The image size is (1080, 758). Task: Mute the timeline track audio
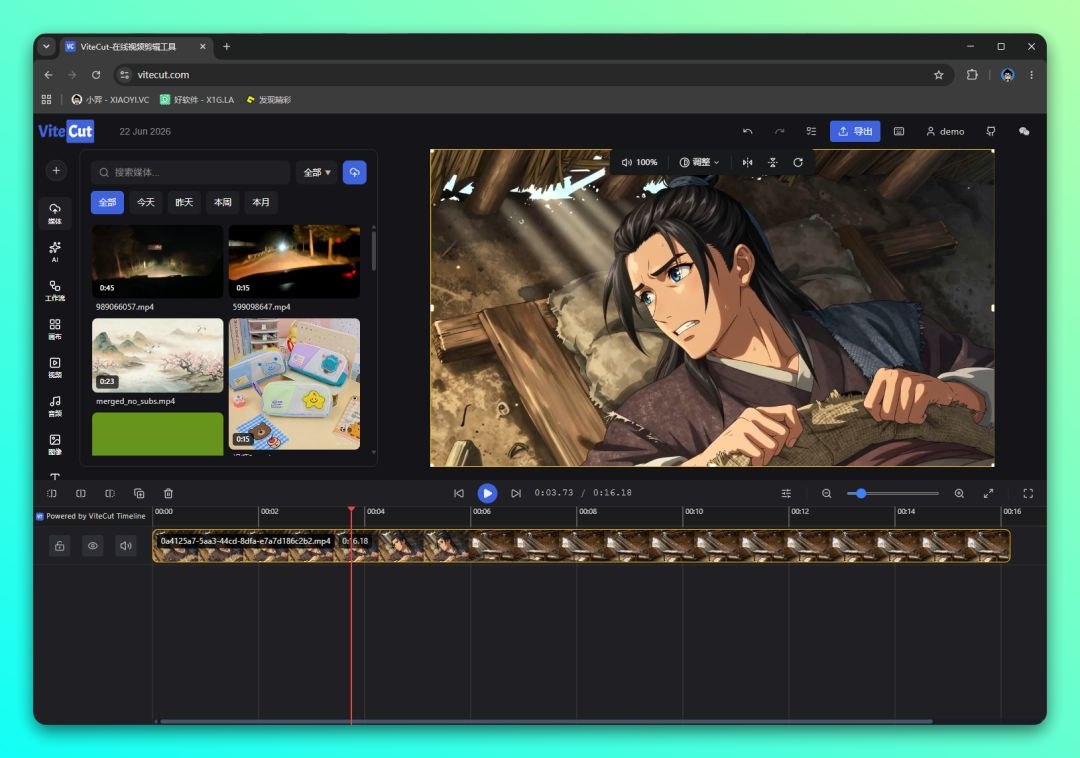click(126, 546)
